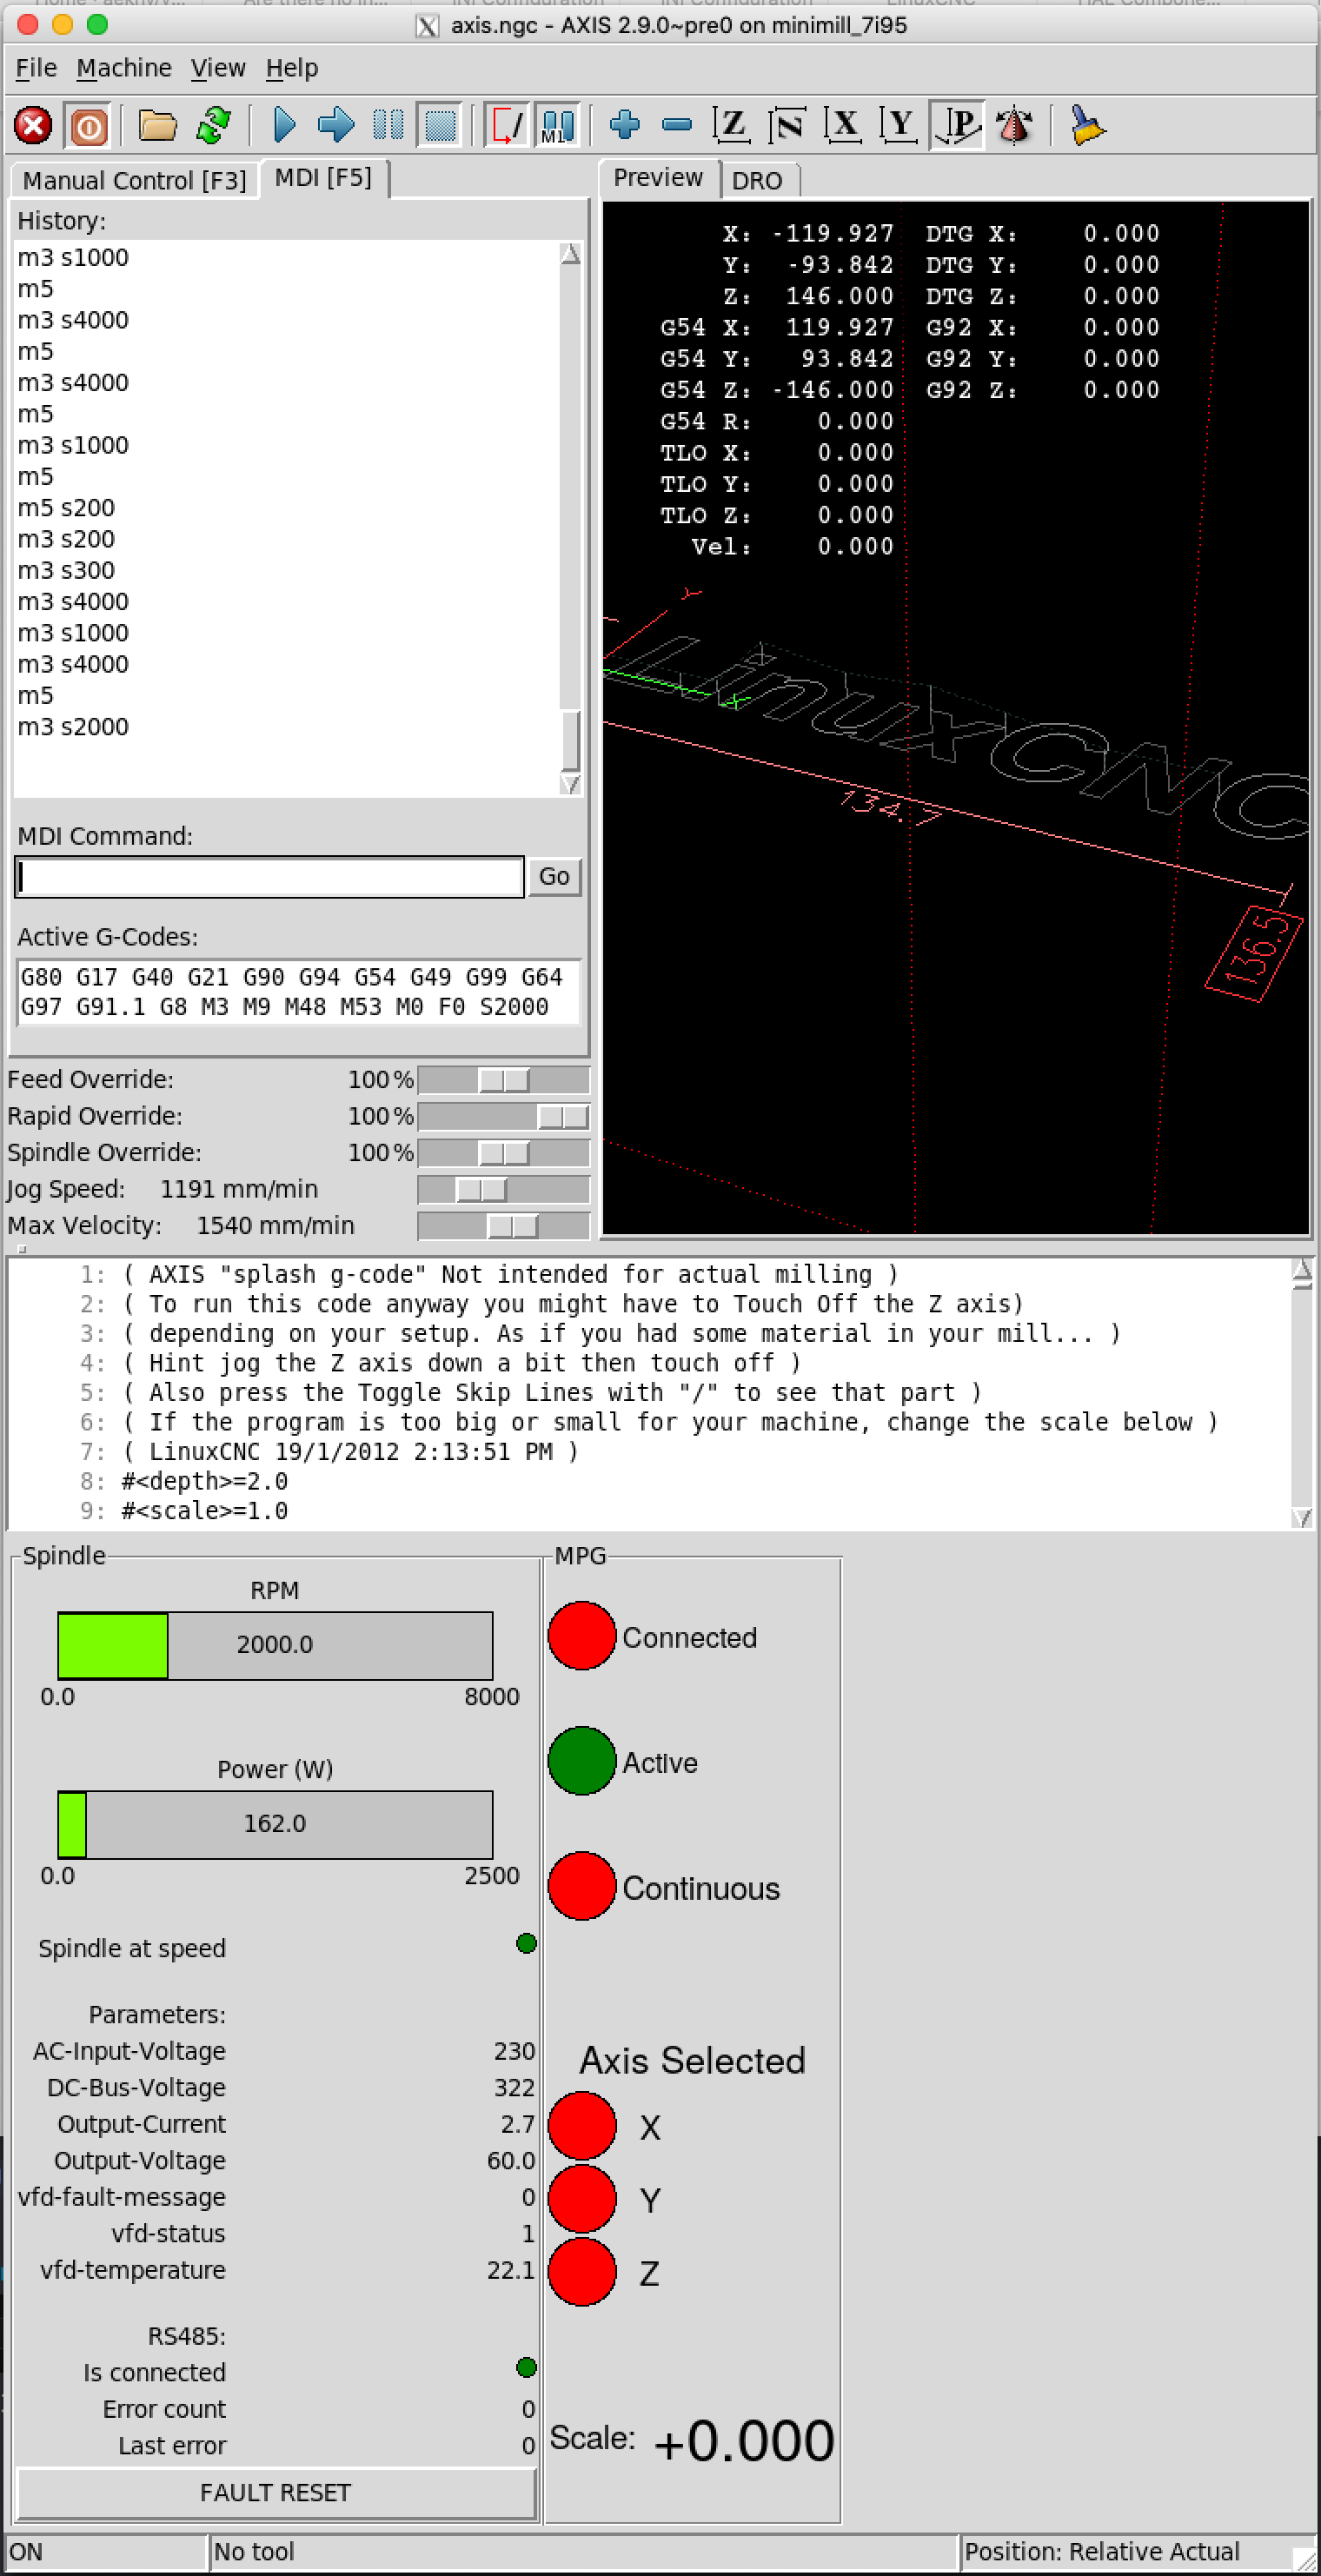
Task: Select the front Y view icon
Action: point(899,126)
